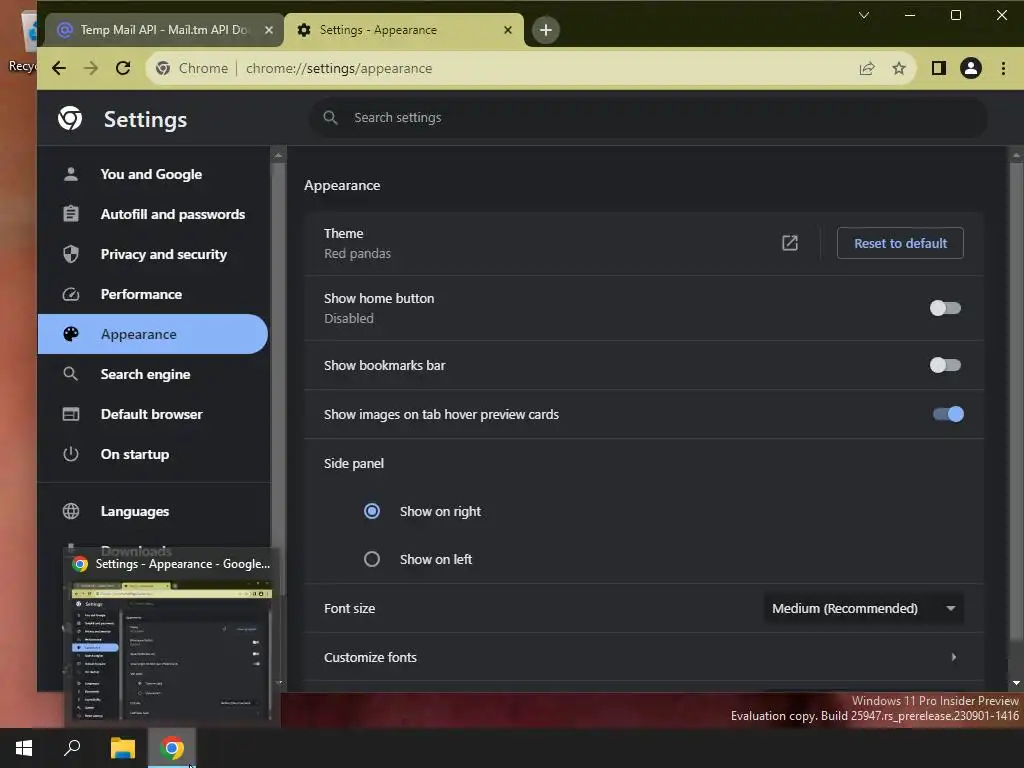This screenshot has width=1024, height=768.
Task: Disable images on tab hover preview cards
Action: coord(948,414)
